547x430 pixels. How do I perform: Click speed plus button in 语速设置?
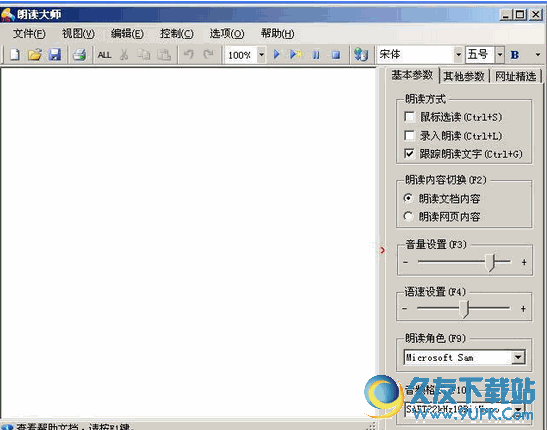pyautogui.click(x=523, y=309)
